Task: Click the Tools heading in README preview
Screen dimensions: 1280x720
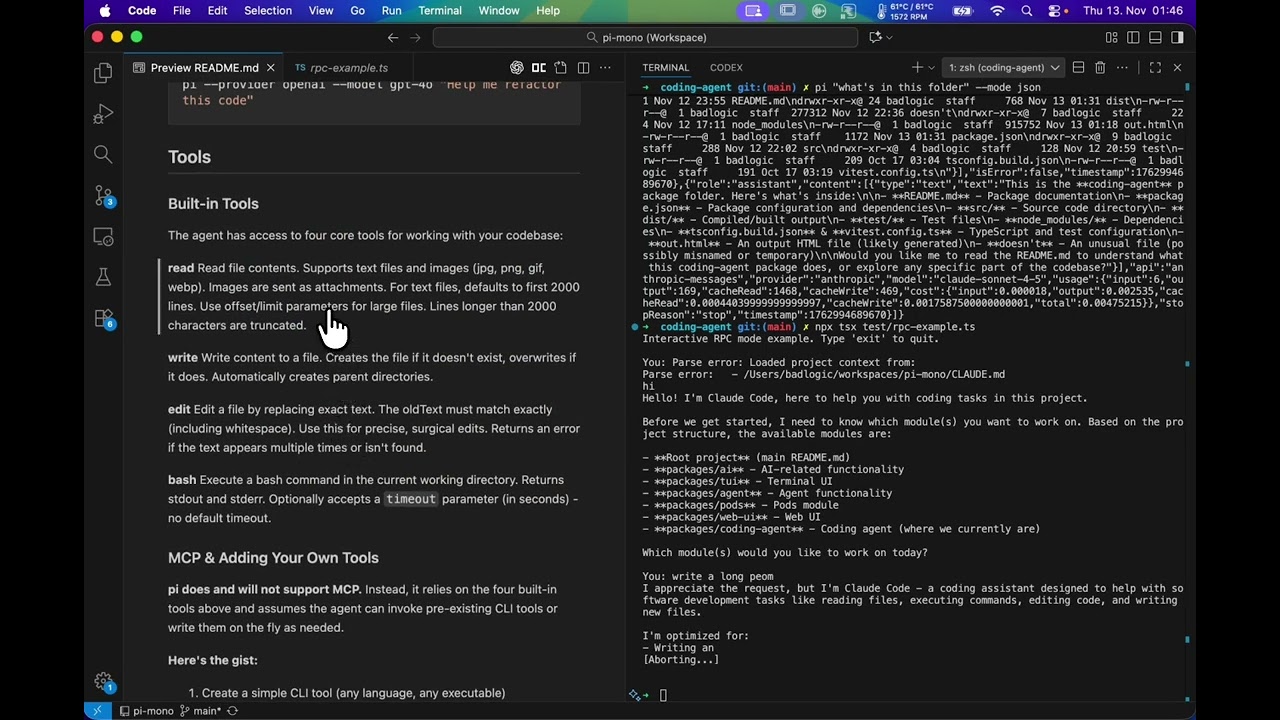Action: click(189, 157)
